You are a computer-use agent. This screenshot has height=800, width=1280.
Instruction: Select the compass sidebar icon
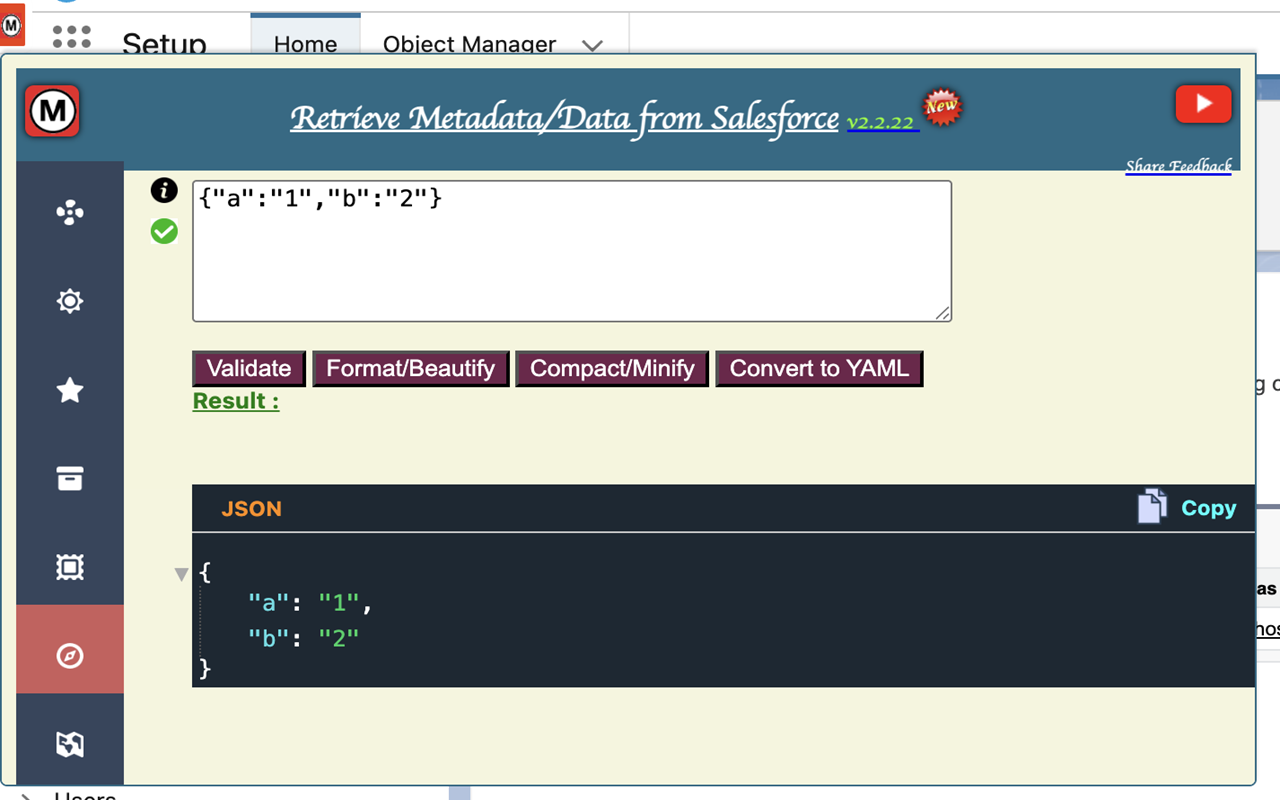click(70, 656)
